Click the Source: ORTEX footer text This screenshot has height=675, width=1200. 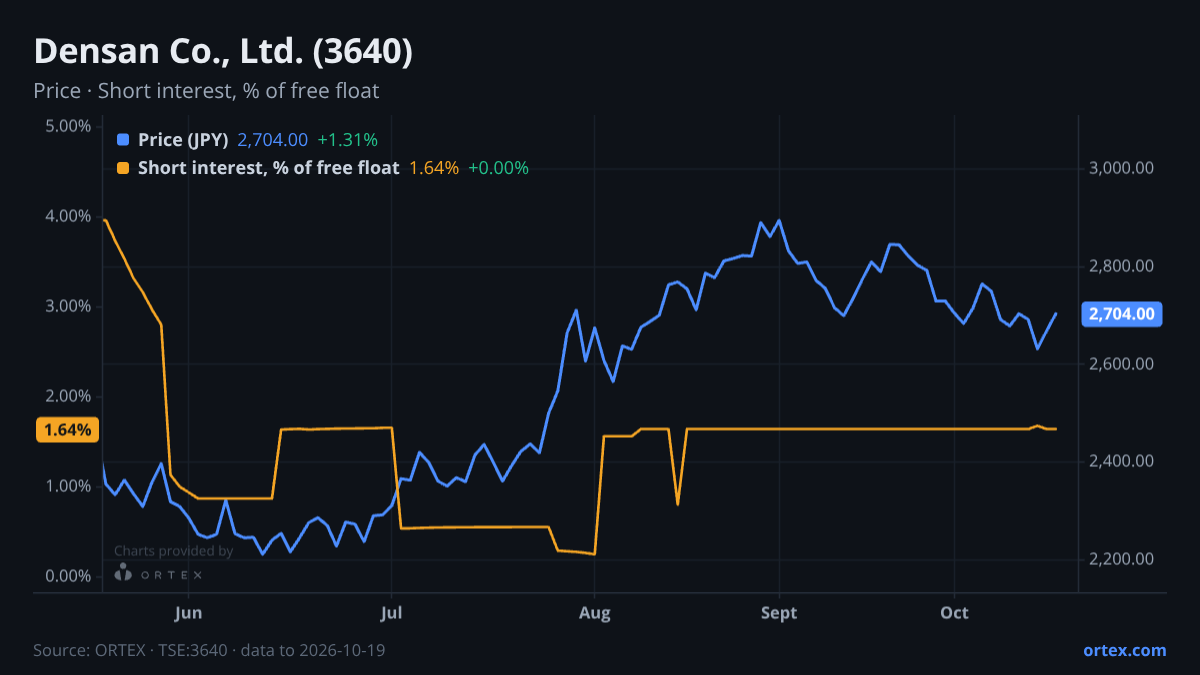tap(209, 650)
